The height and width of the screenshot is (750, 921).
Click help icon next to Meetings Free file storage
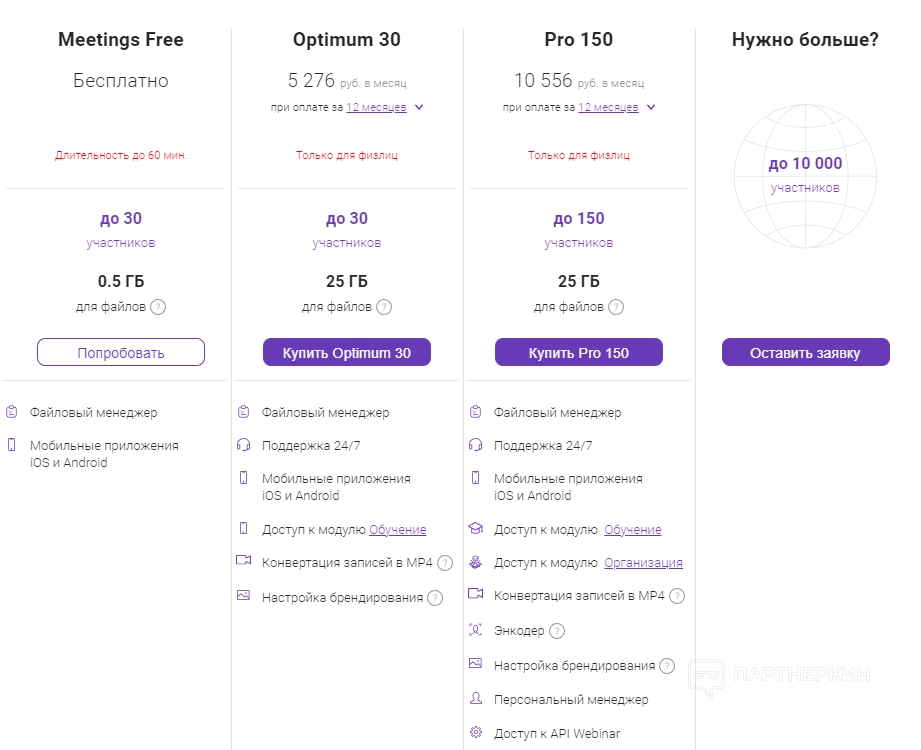coord(158,307)
